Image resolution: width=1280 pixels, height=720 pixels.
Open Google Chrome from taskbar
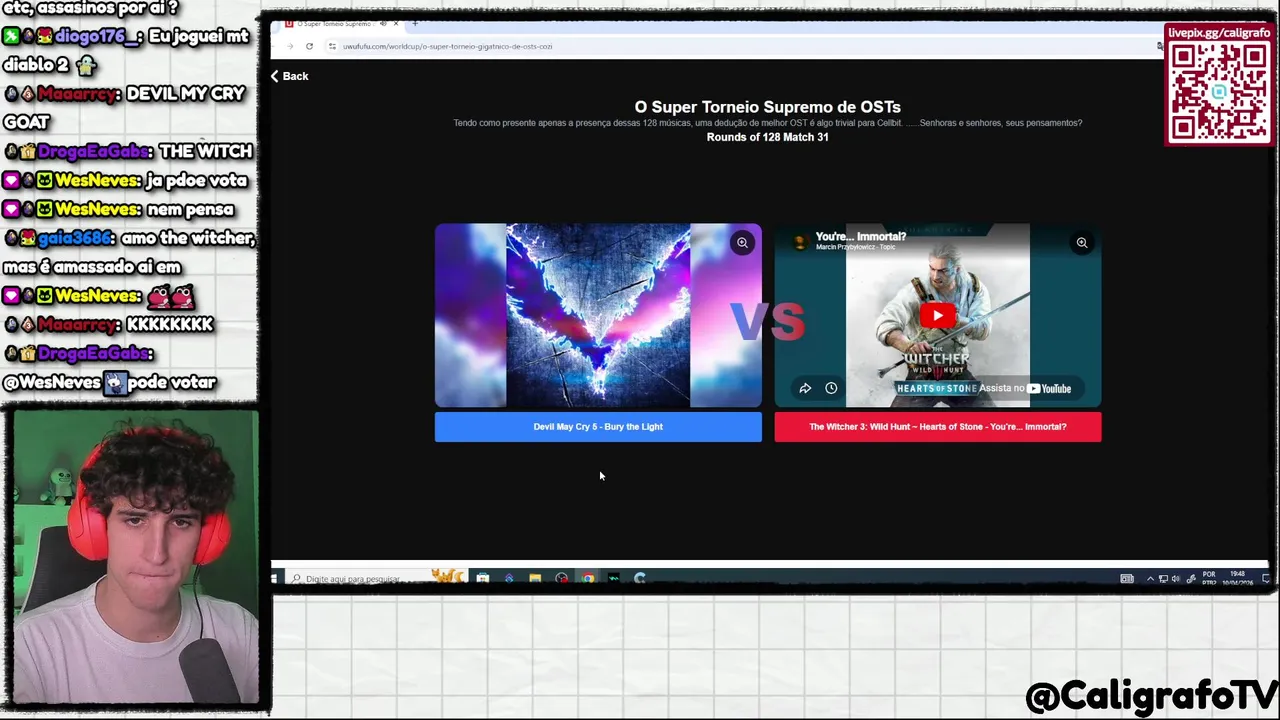click(588, 578)
